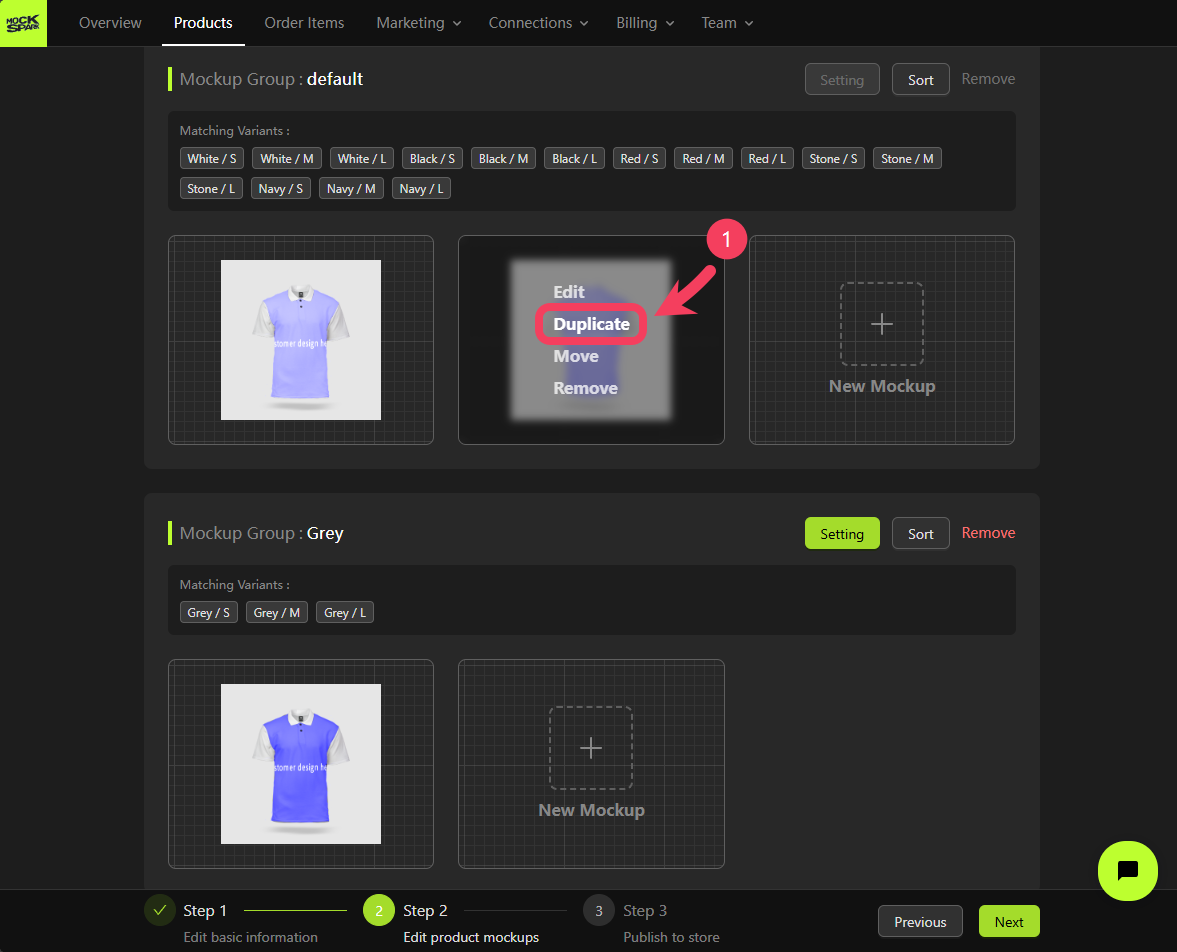Viewport: 1177px width, 952px height.
Task: Expand the Billing dropdown menu
Action: (645, 23)
